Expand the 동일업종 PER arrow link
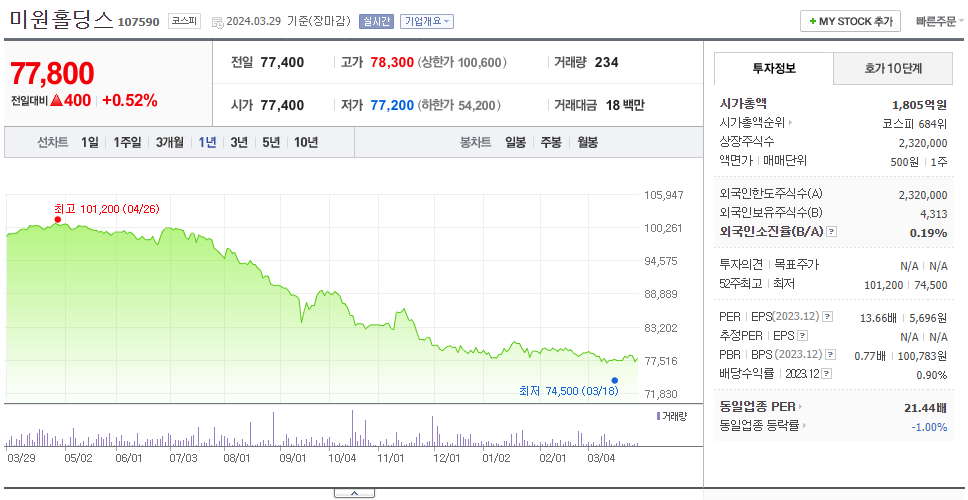This screenshot has width=968, height=500. tap(800, 407)
